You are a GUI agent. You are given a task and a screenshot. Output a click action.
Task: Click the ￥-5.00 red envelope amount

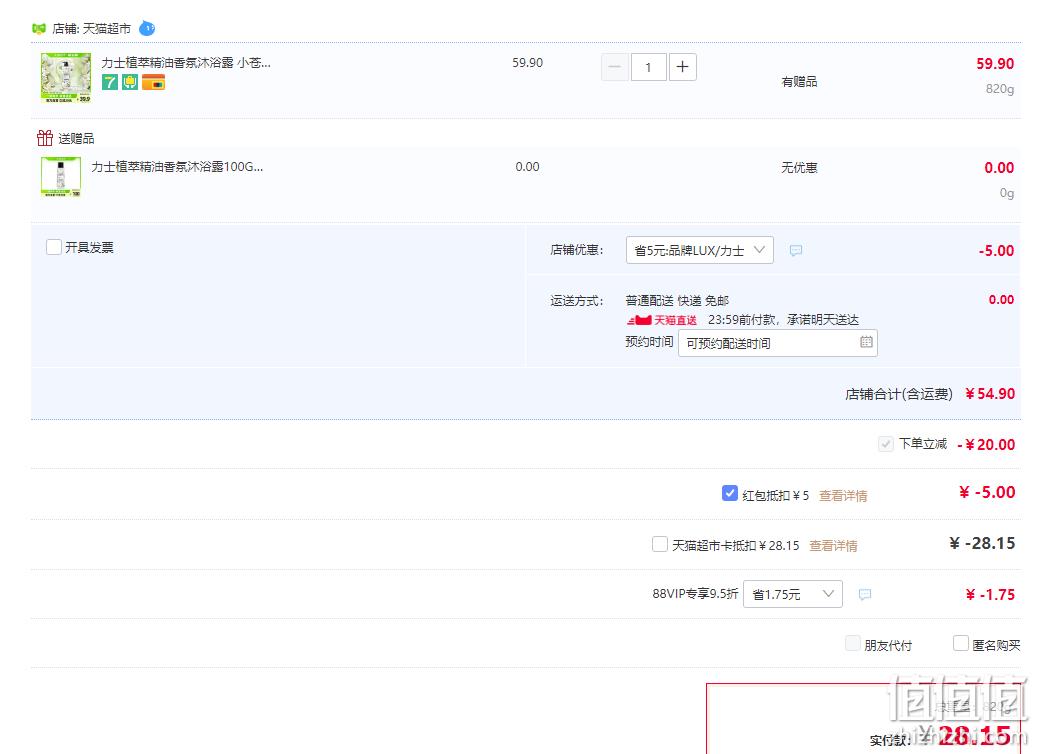coord(987,492)
